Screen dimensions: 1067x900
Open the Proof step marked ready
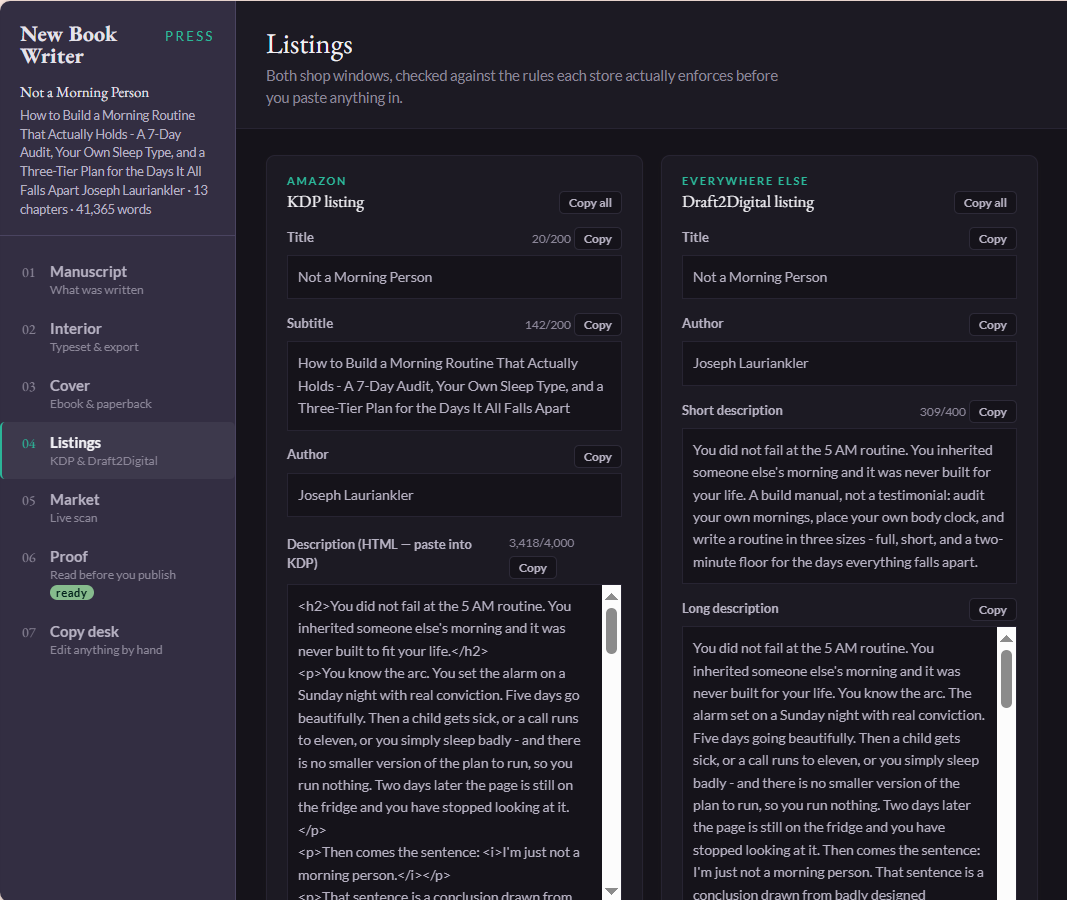[118, 574]
